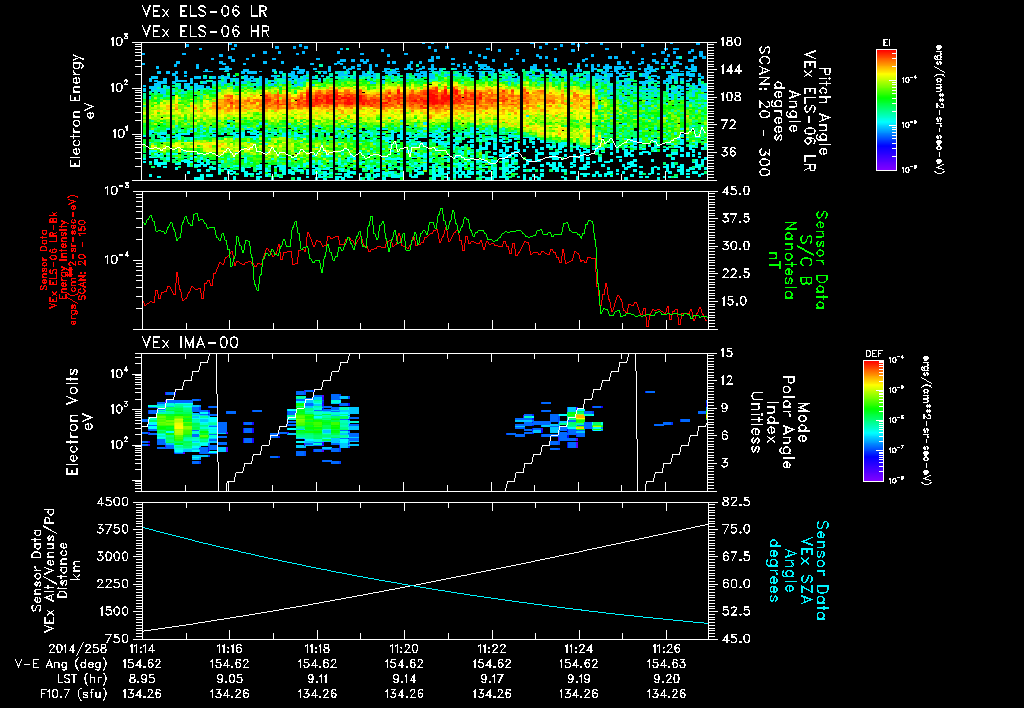Click the 11:26 time tick label

coord(665,651)
